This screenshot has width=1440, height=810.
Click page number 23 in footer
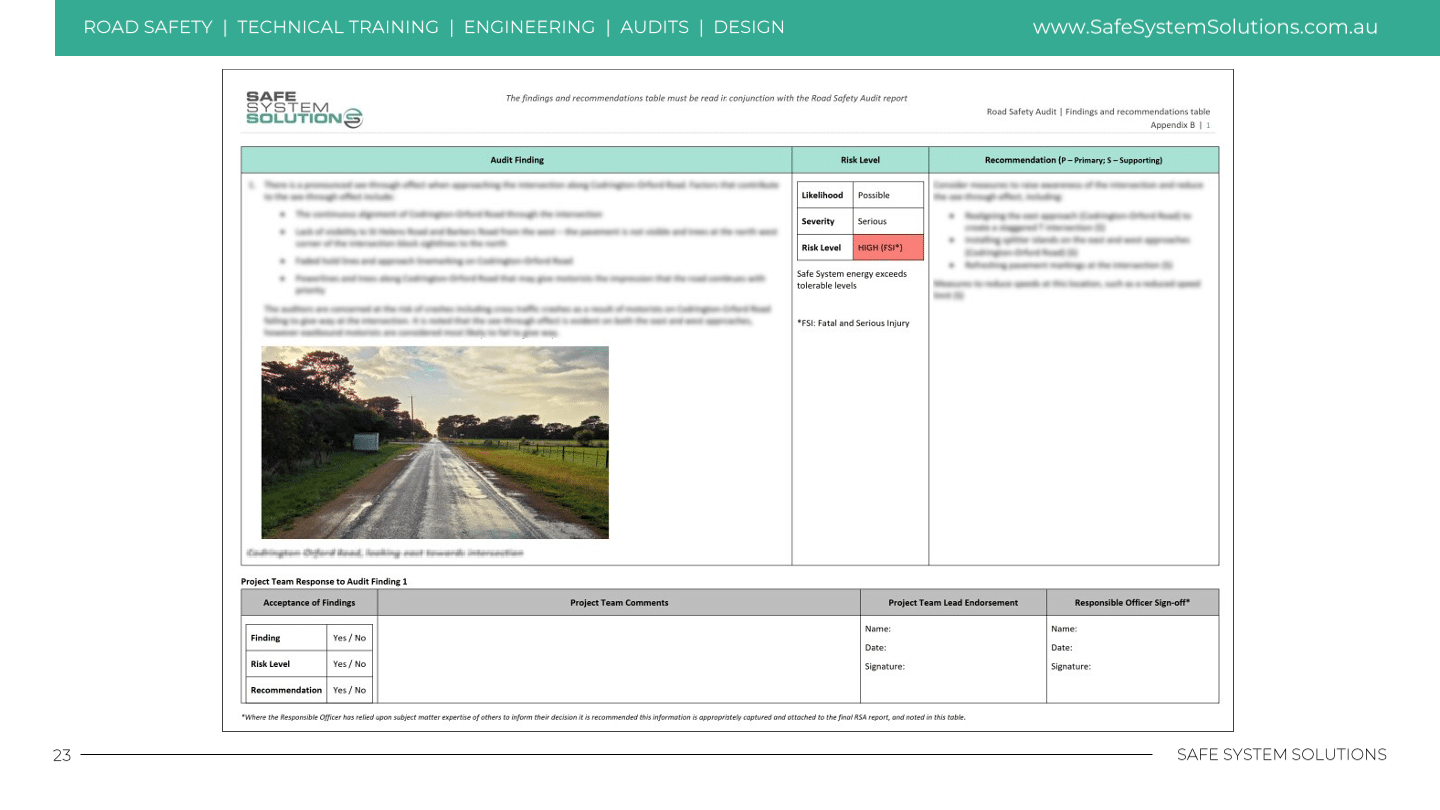(x=62, y=755)
